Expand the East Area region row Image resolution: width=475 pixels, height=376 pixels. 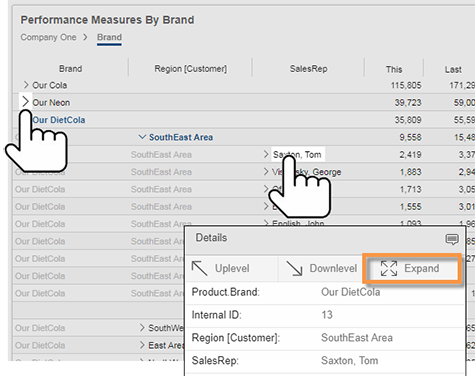coord(142,345)
